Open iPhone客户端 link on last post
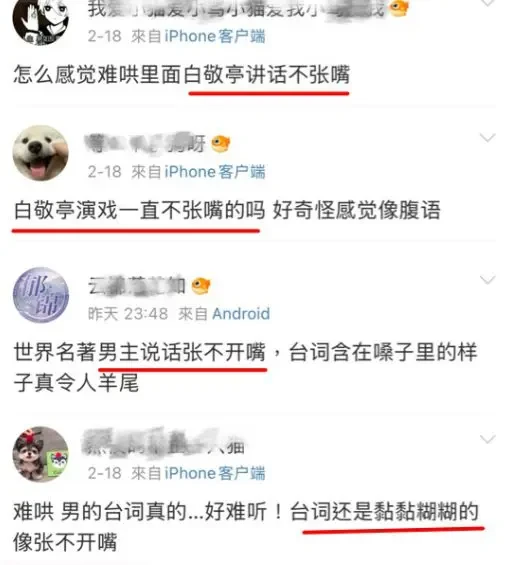Screen dimensions: 509x565 (x=215, y=473)
